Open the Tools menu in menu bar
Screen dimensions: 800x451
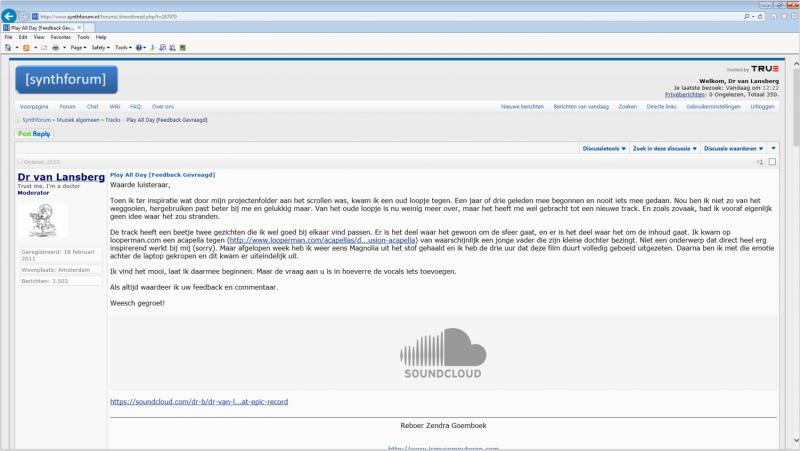tap(83, 37)
